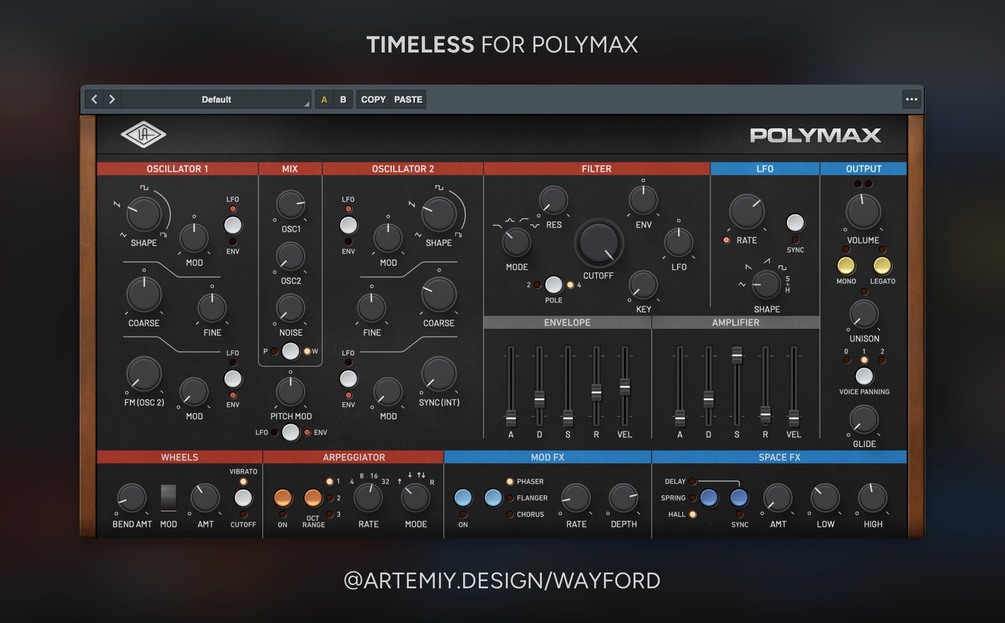The width and height of the screenshot is (1005, 623).
Task: Select preset slot A
Action: pyautogui.click(x=324, y=99)
